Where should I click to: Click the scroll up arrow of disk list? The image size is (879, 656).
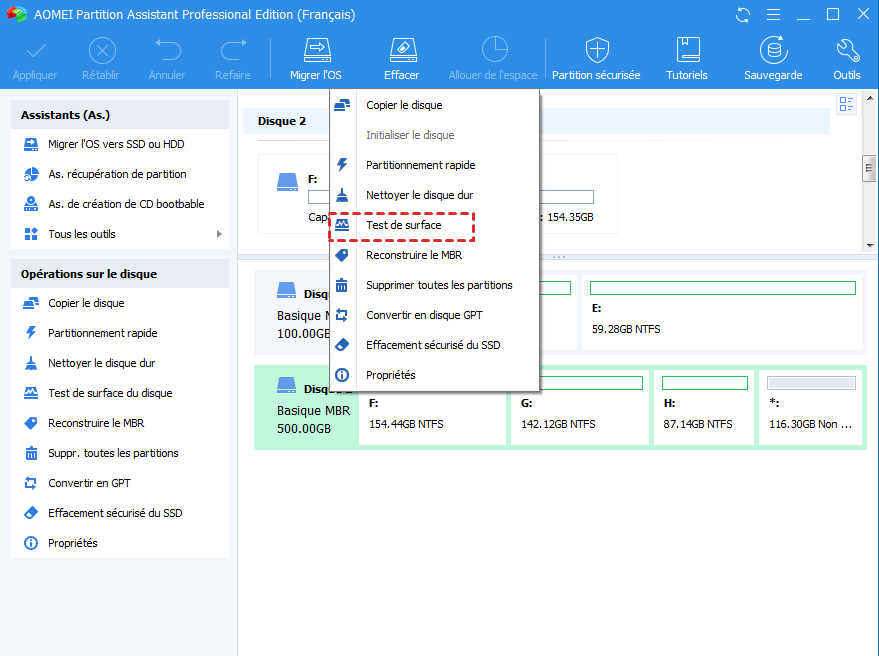(x=869, y=98)
